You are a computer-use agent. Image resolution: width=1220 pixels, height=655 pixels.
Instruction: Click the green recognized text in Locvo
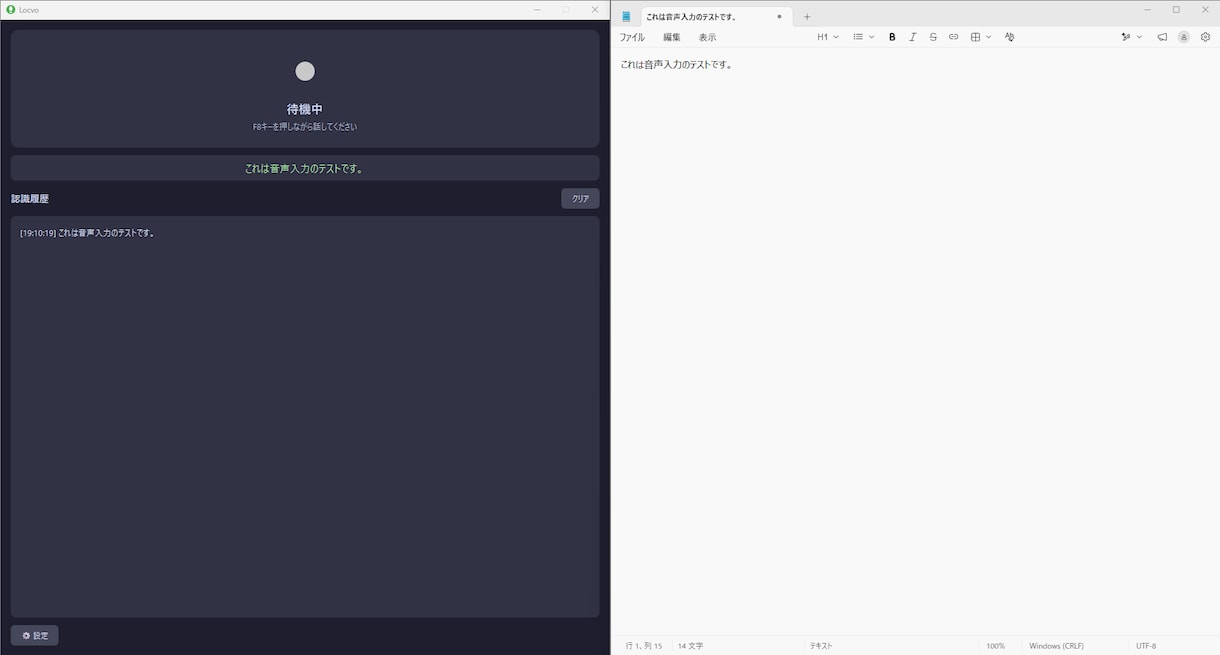(x=305, y=168)
